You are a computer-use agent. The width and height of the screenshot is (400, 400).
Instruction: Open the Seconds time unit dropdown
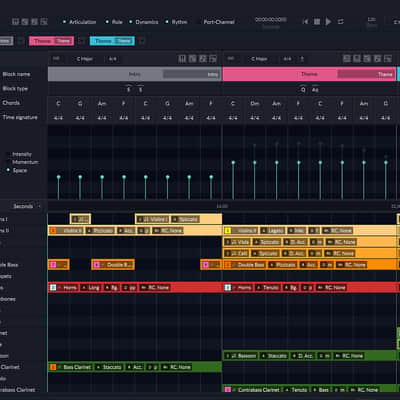pos(26,206)
